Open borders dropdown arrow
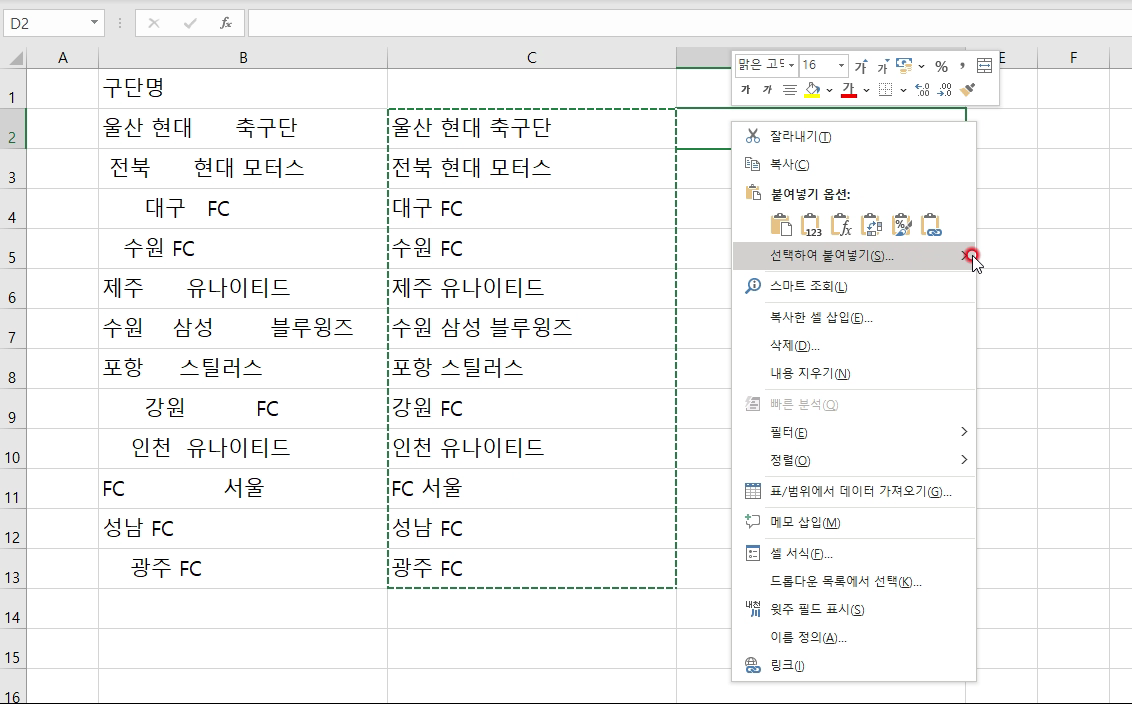The image size is (1132, 704). click(903, 90)
